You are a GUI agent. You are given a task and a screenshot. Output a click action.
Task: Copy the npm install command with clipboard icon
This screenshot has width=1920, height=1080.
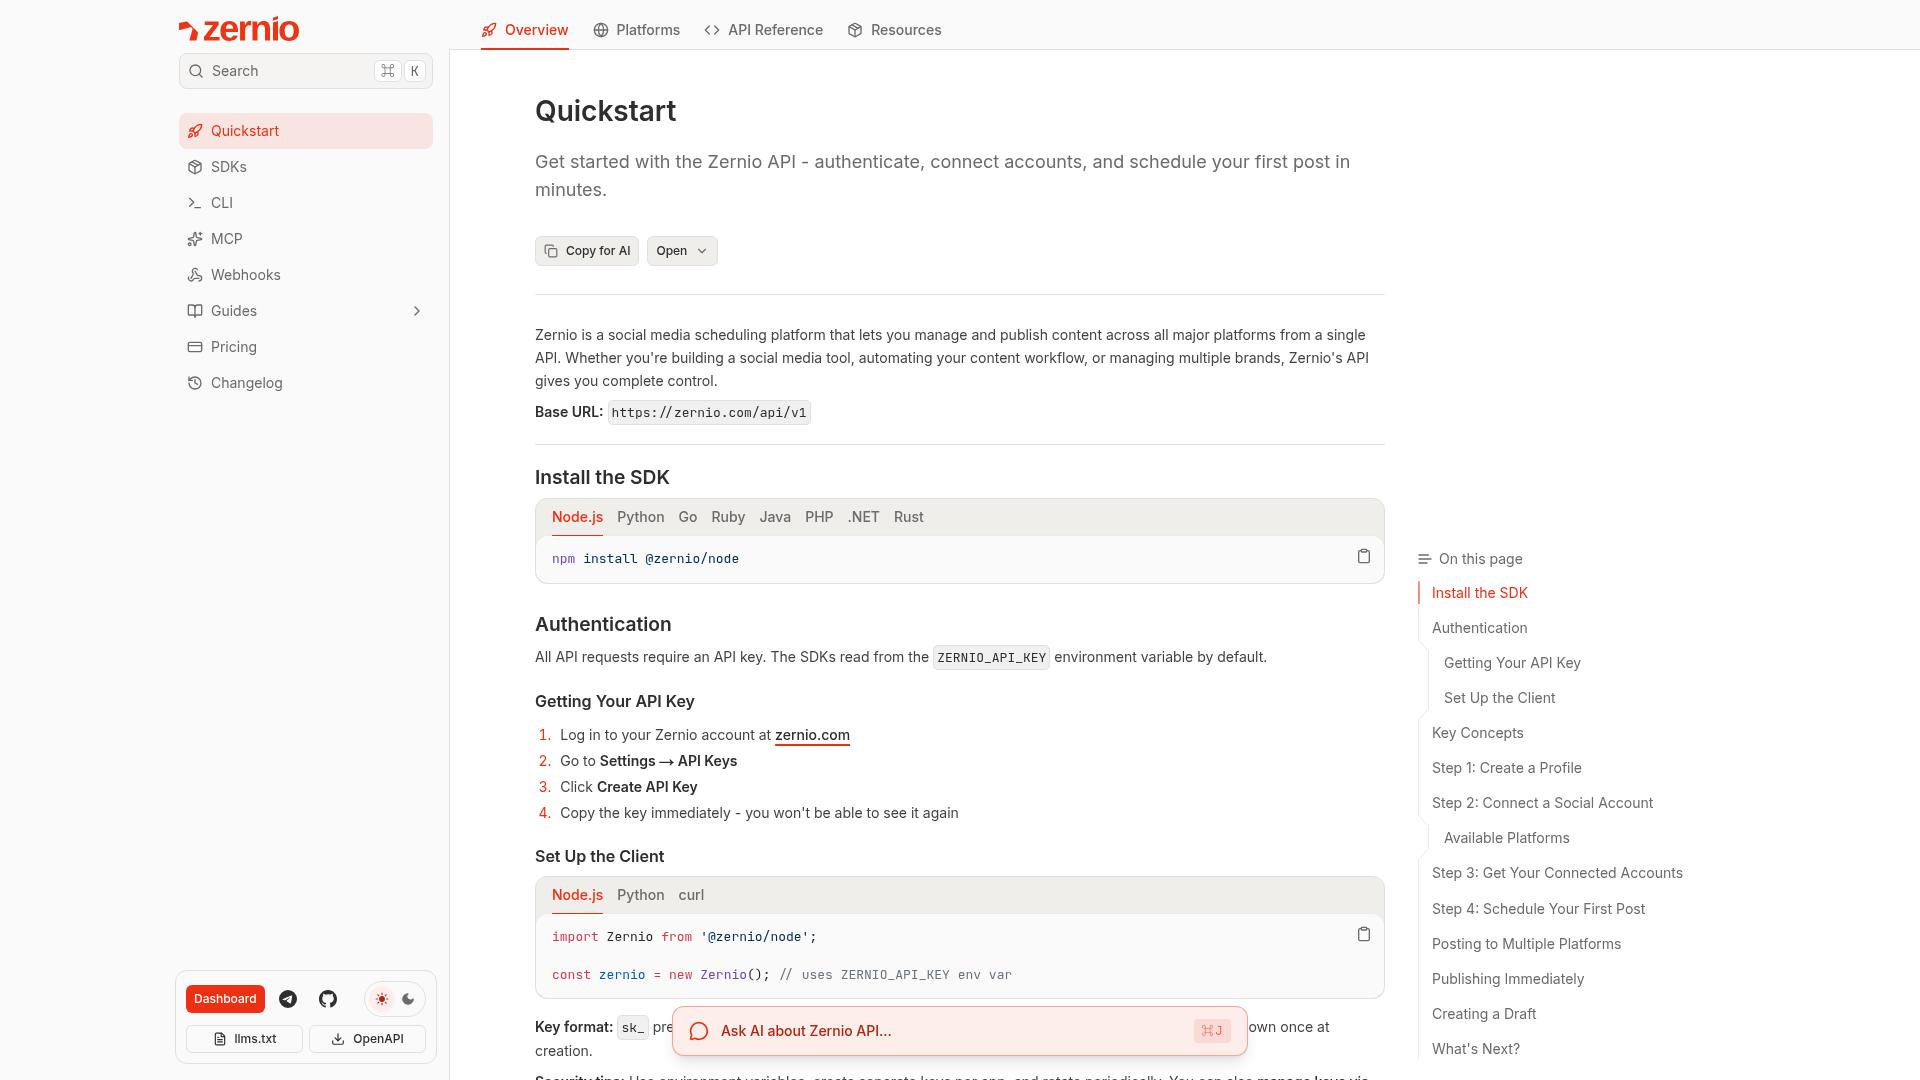tap(1364, 556)
